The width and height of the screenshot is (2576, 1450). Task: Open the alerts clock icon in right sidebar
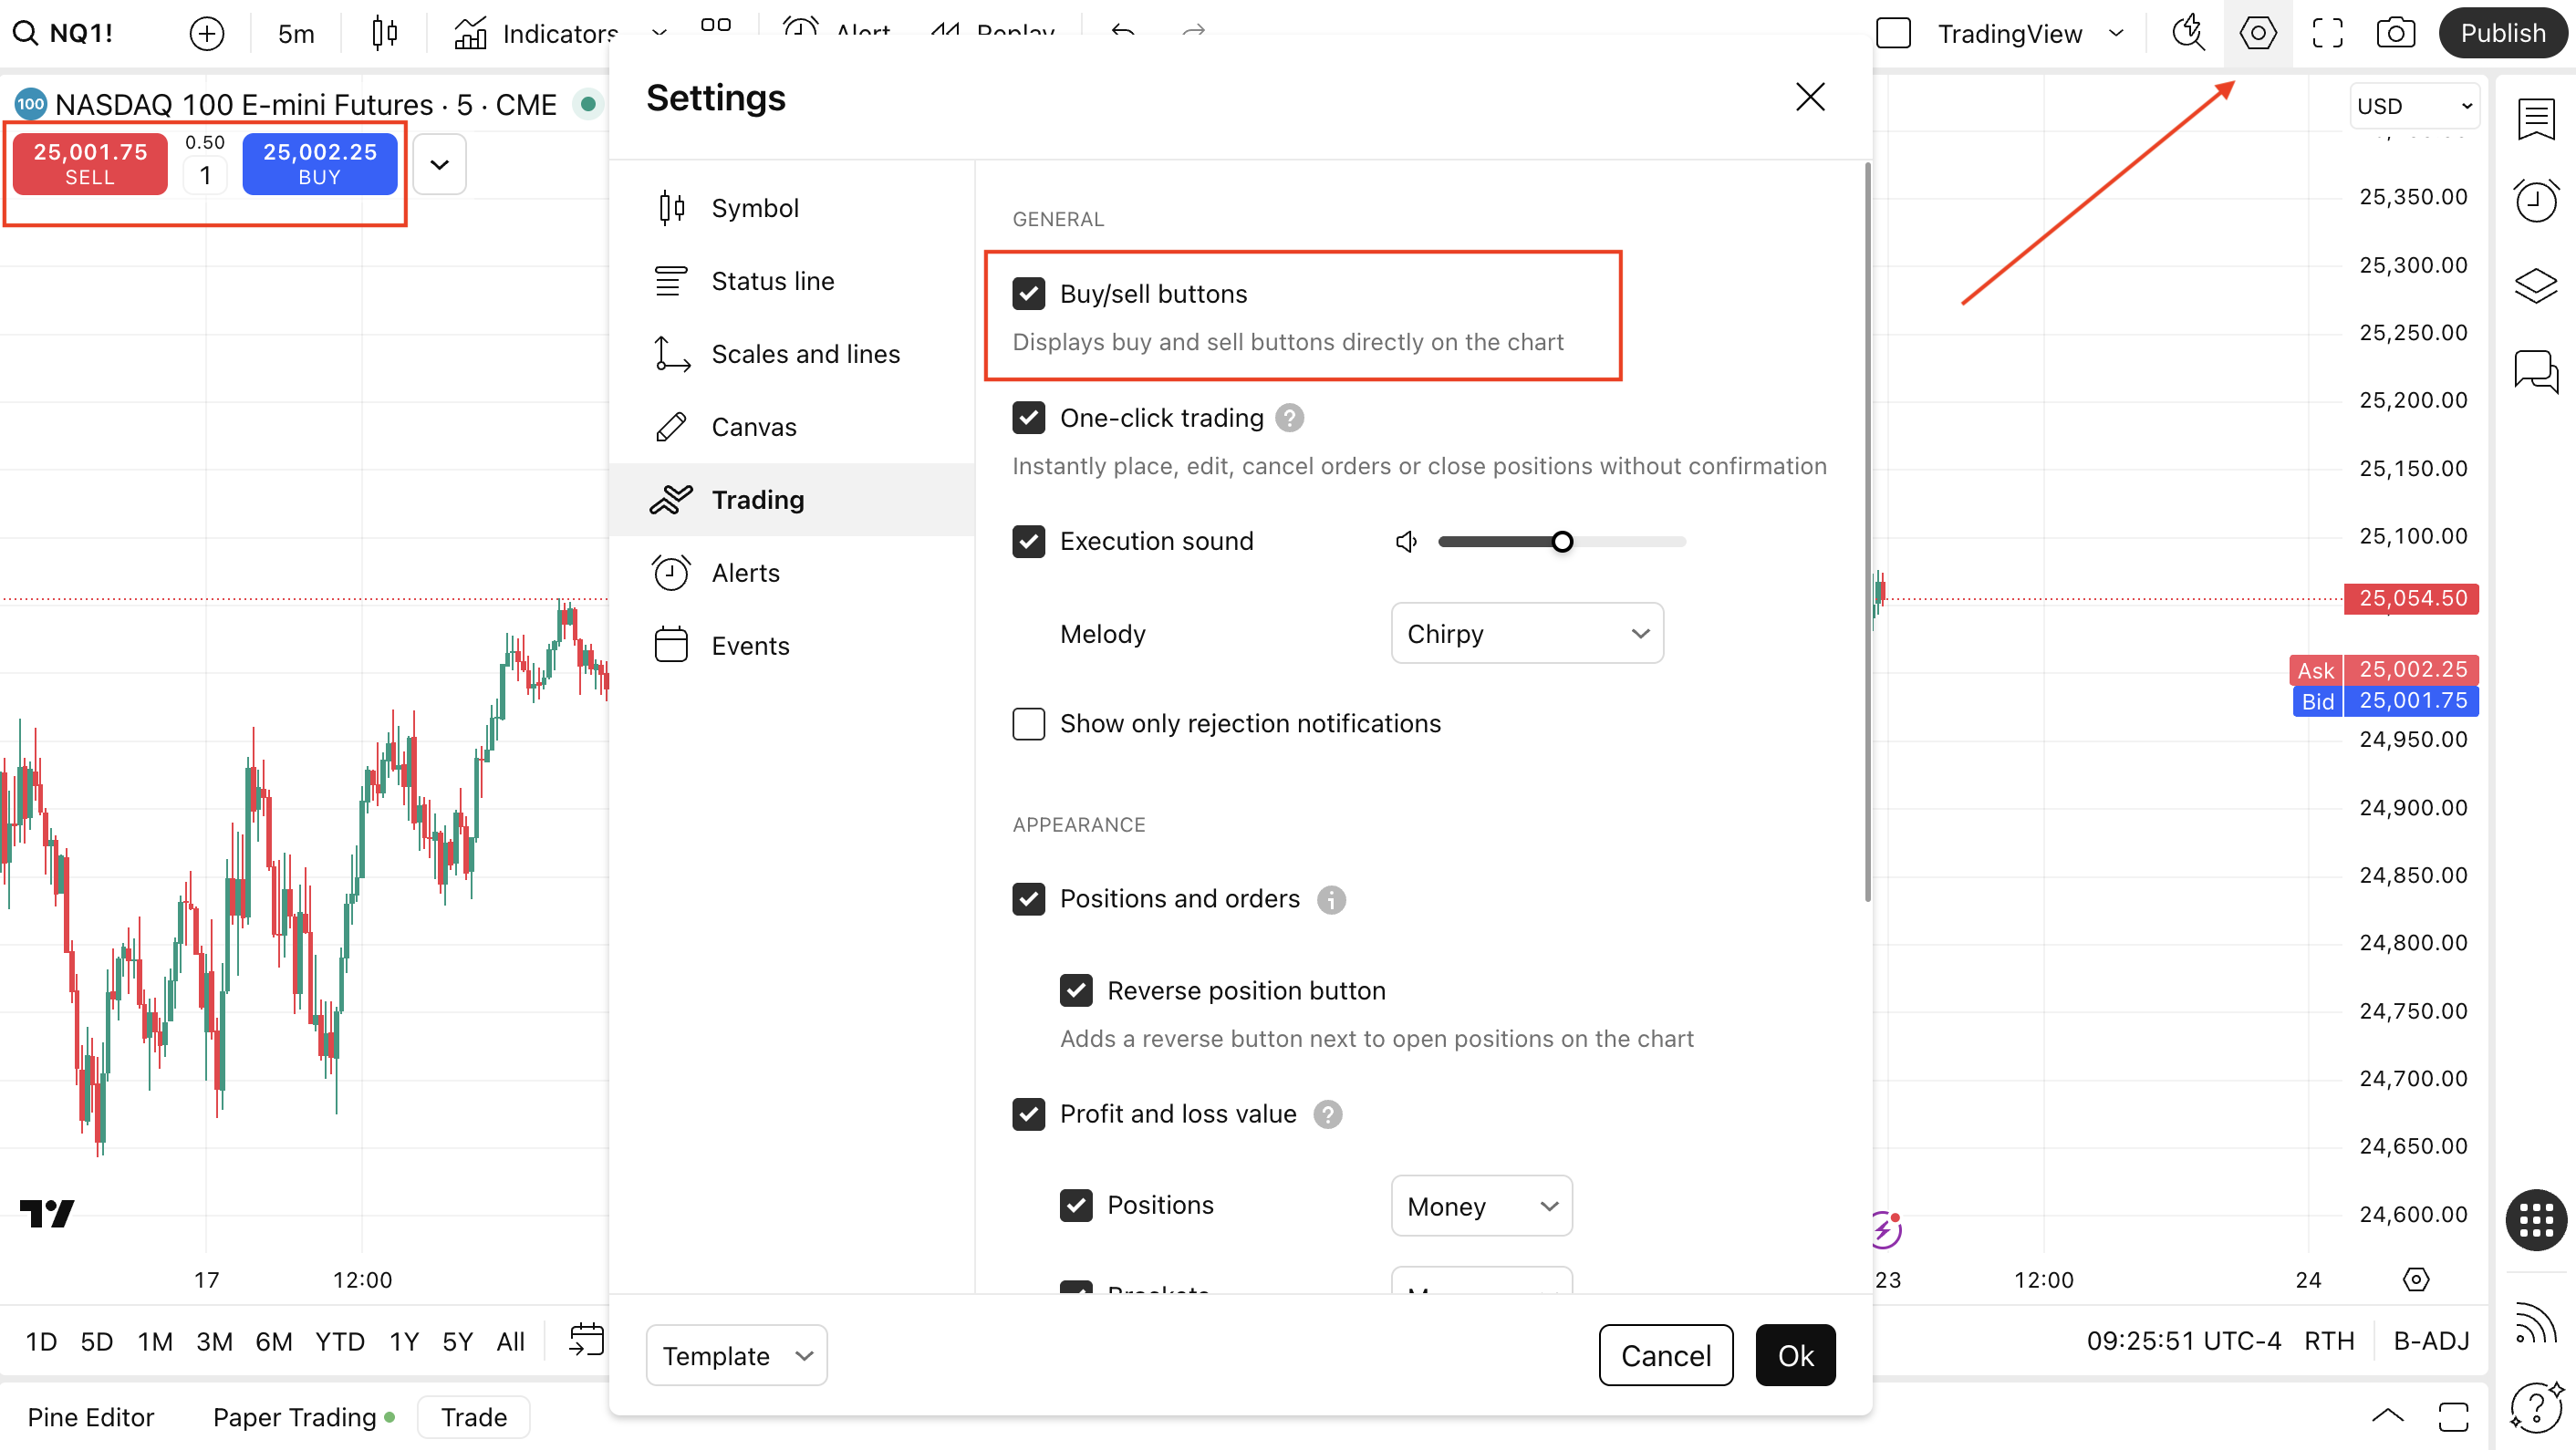[x=2536, y=201]
